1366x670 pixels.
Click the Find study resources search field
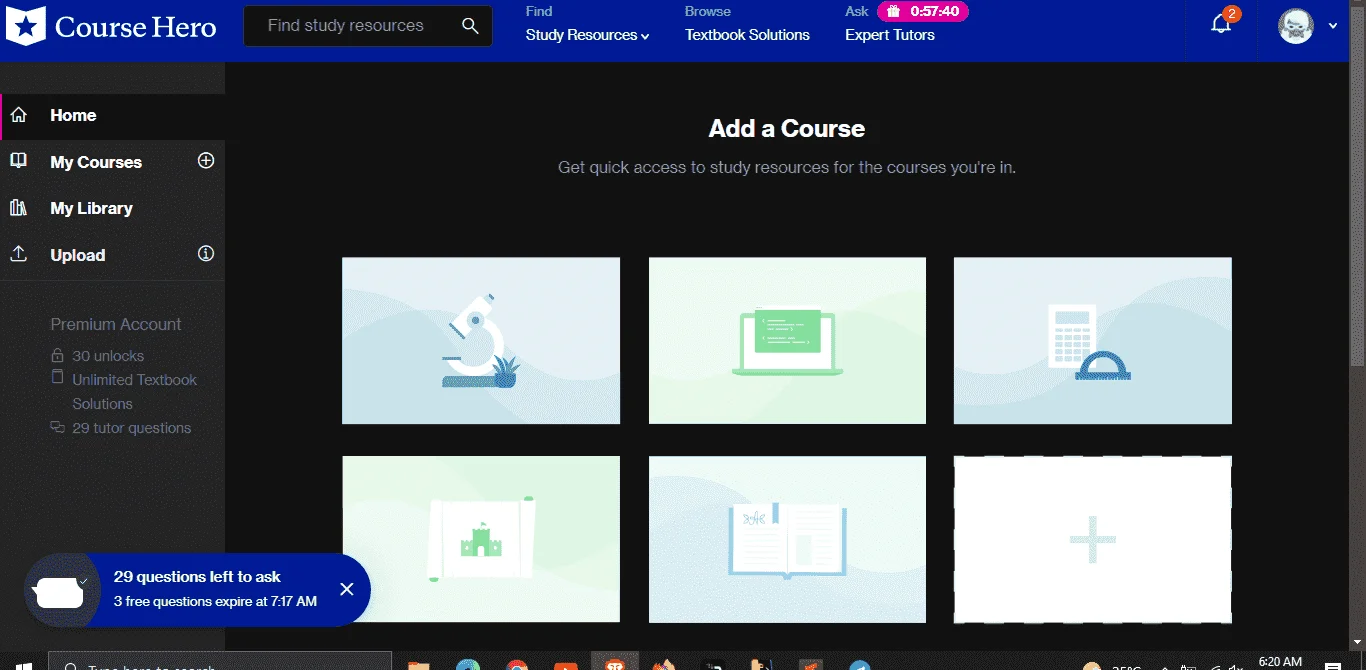367,26
